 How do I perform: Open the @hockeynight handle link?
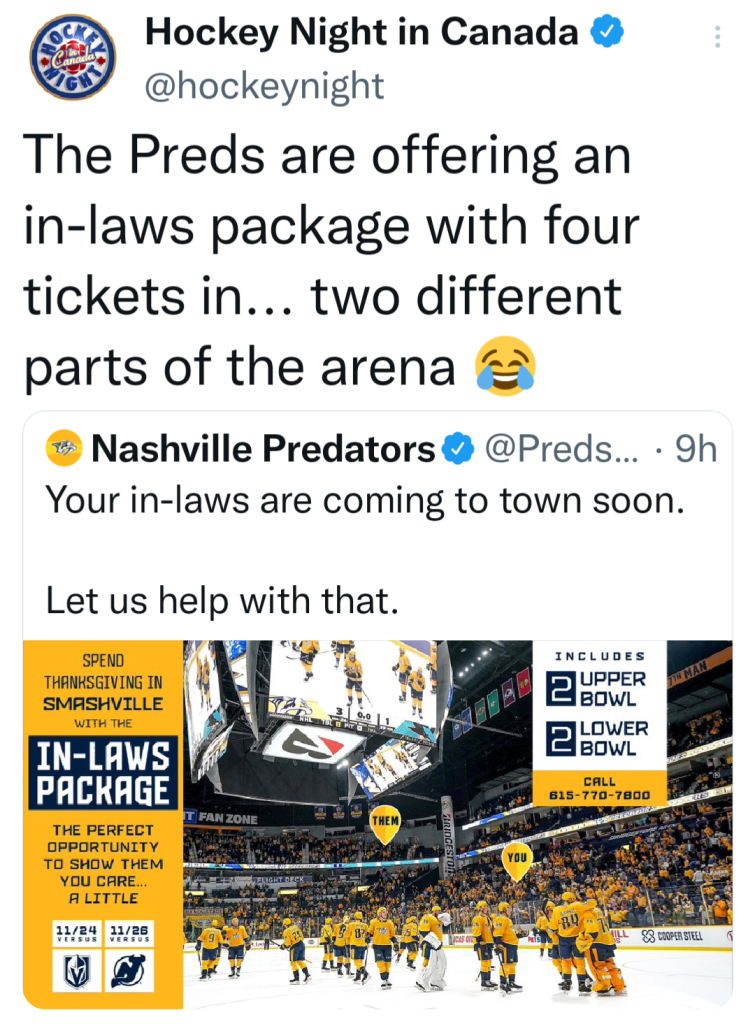(x=264, y=86)
